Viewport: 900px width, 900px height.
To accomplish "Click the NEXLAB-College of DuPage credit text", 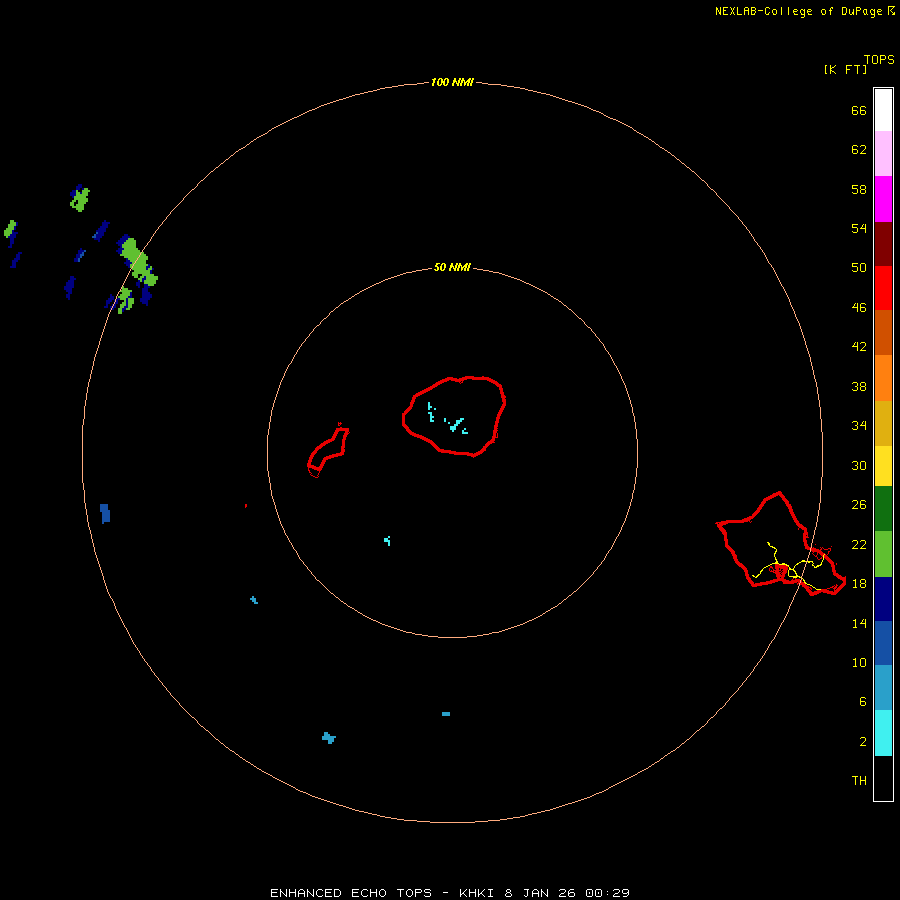I will [x=798, y=11].
